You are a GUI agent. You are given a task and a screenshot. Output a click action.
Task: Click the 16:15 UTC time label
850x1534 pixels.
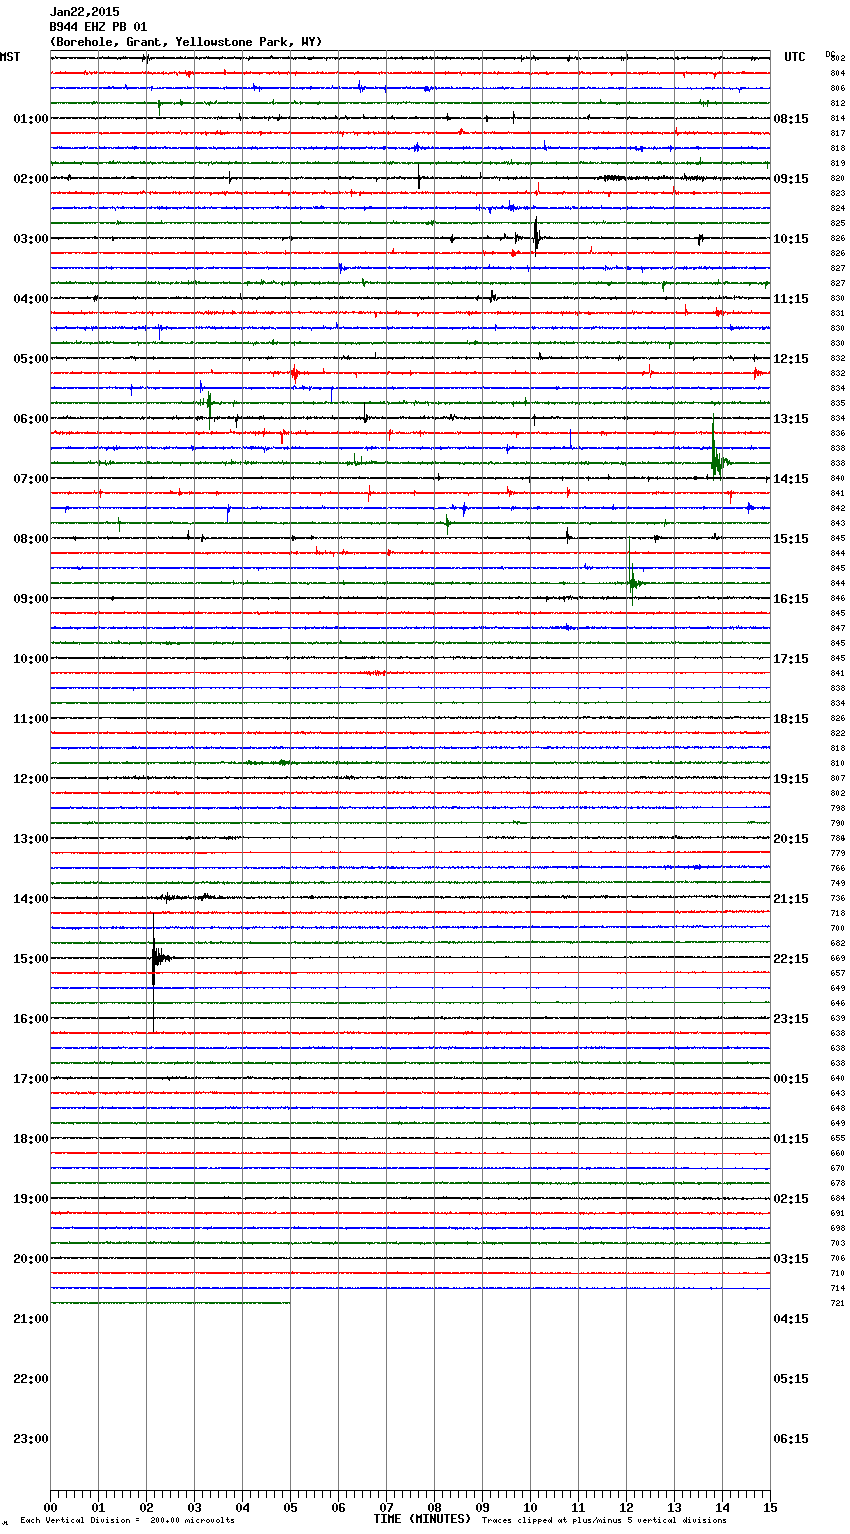coord(791,599)
